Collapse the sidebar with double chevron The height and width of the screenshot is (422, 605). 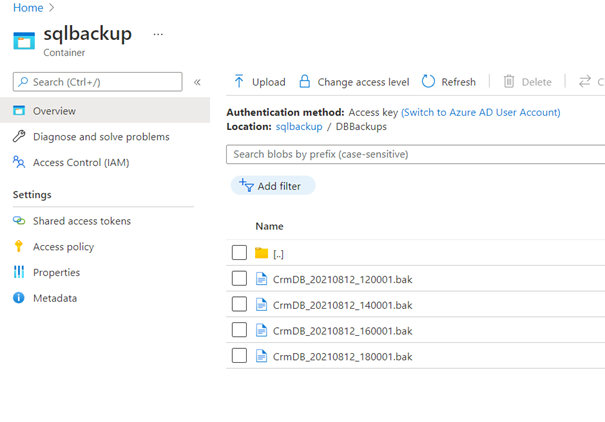(x=197, y=82)
